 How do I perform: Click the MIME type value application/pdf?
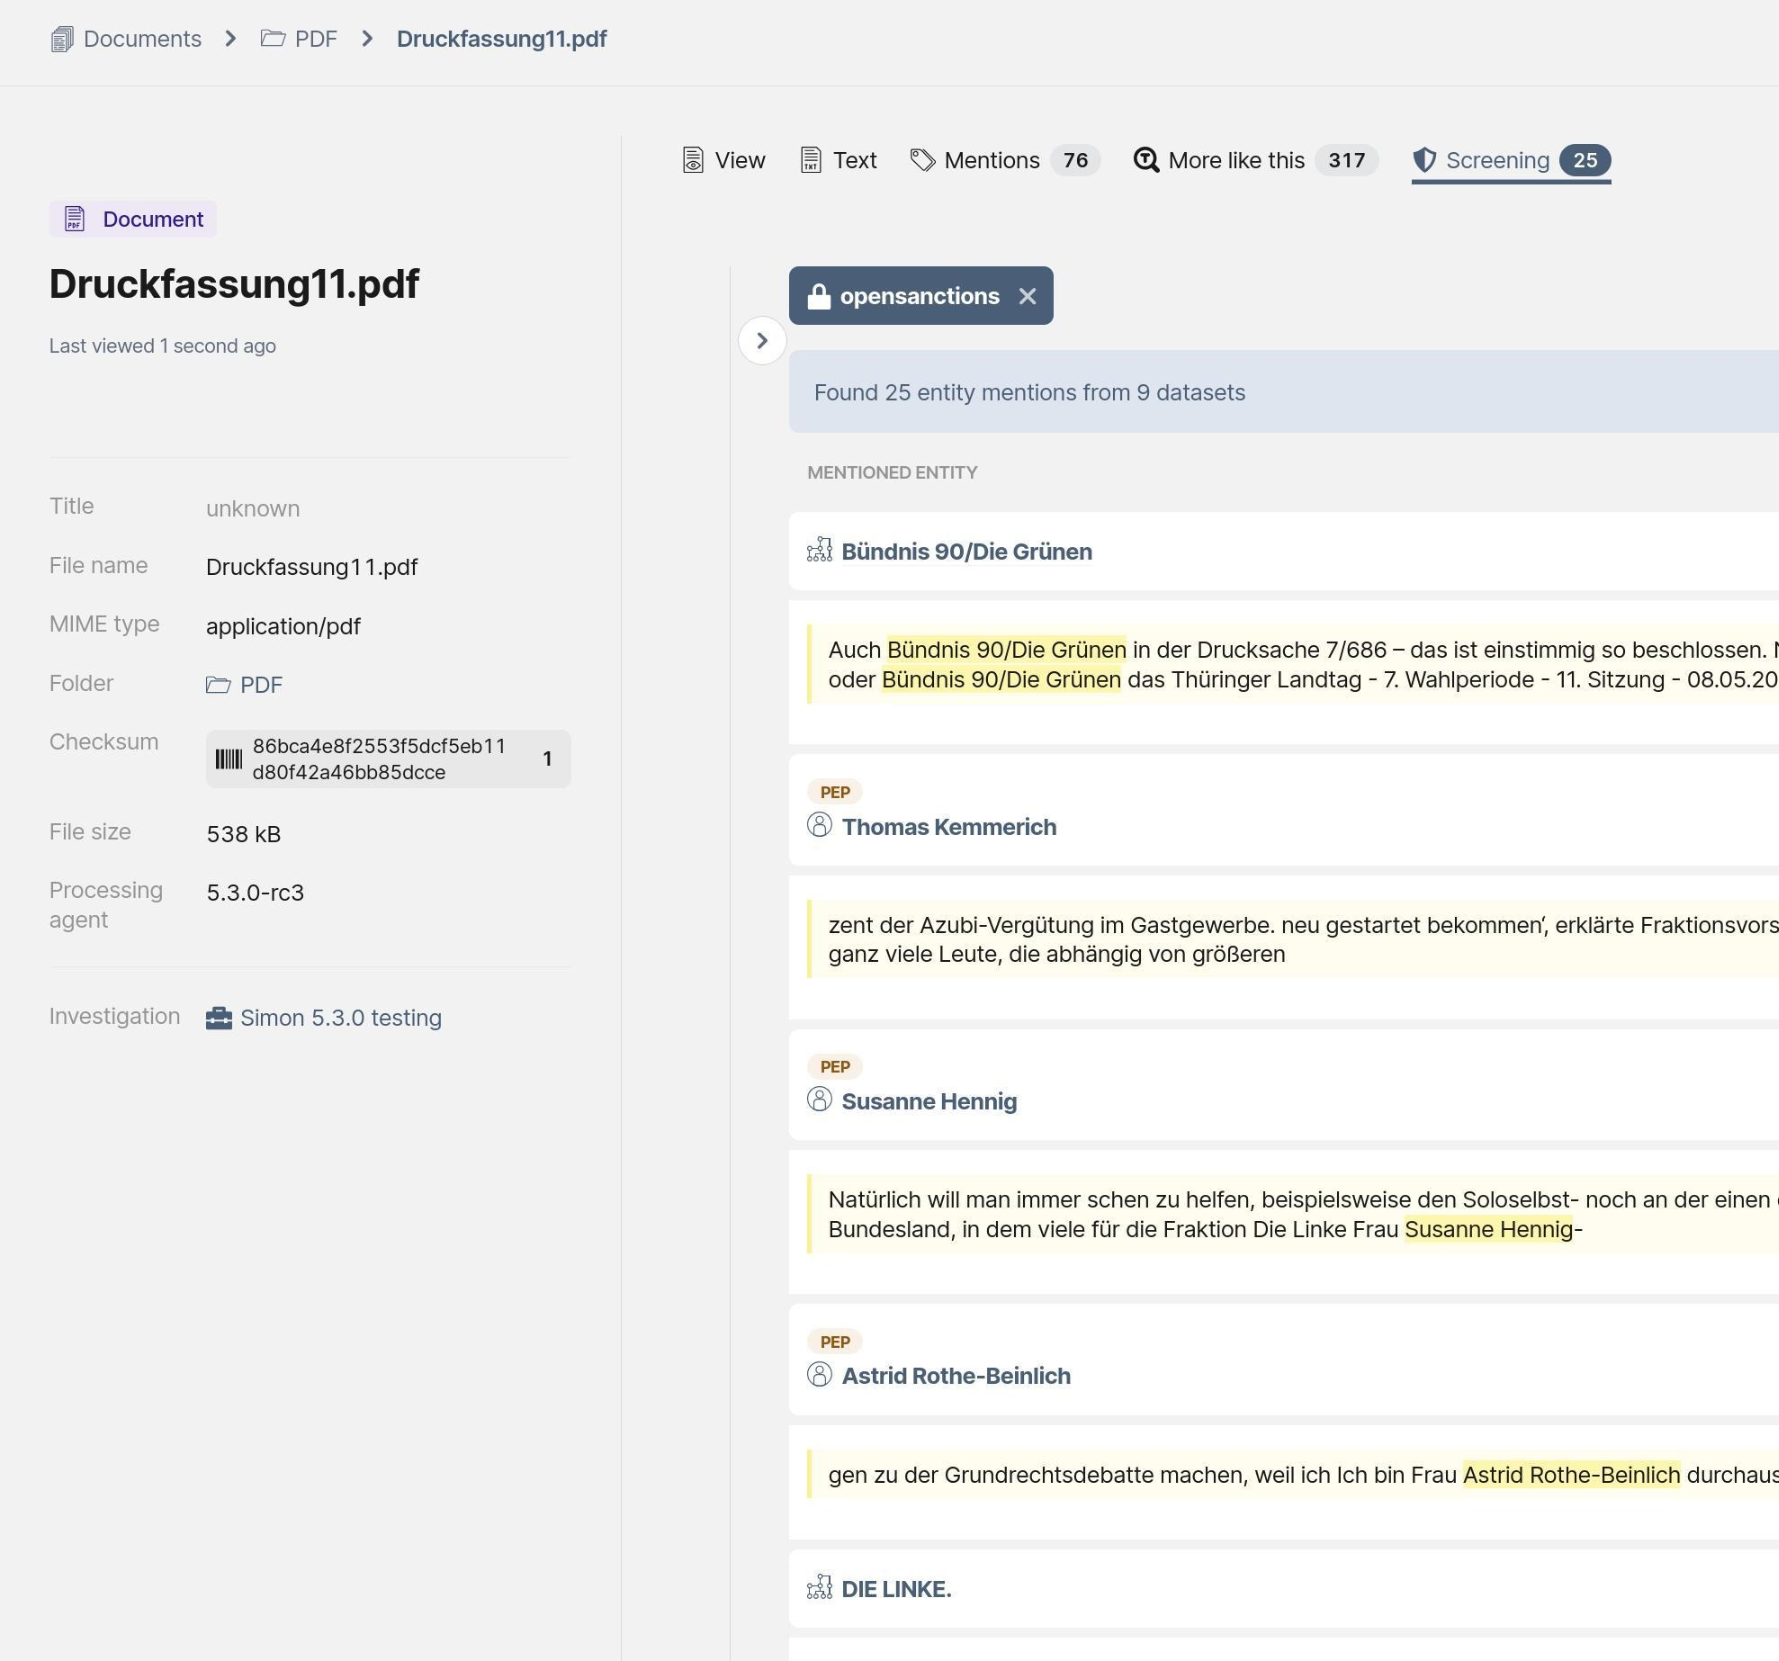coord(283,626)
